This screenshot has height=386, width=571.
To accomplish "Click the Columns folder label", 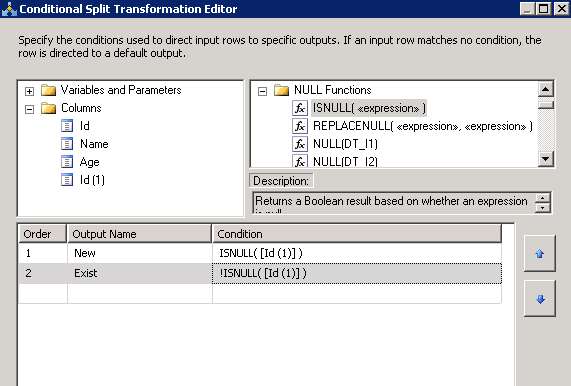I will (x=81, y=108).
